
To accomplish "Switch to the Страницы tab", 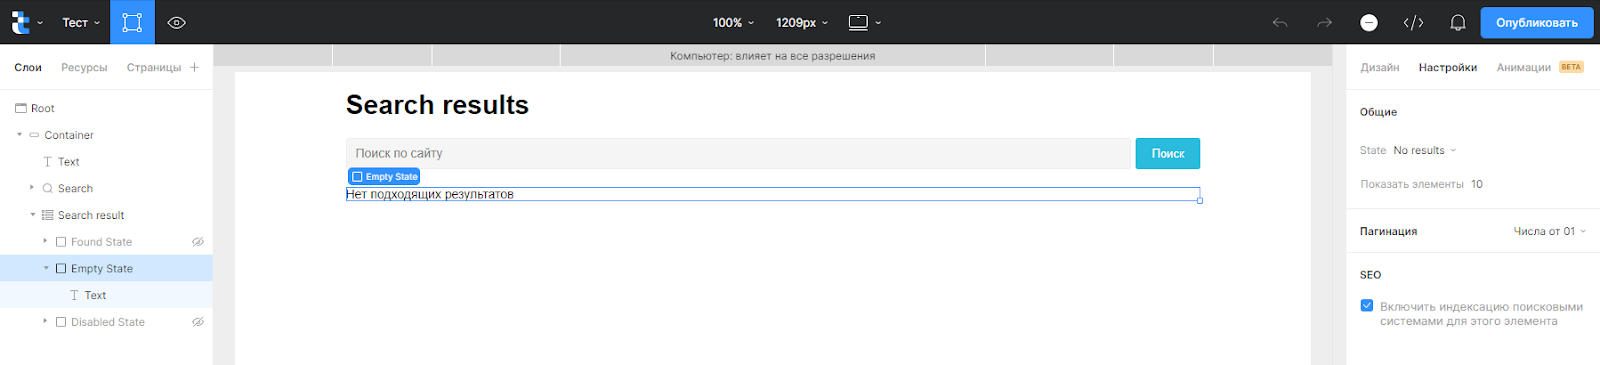I will pos(154,68).
